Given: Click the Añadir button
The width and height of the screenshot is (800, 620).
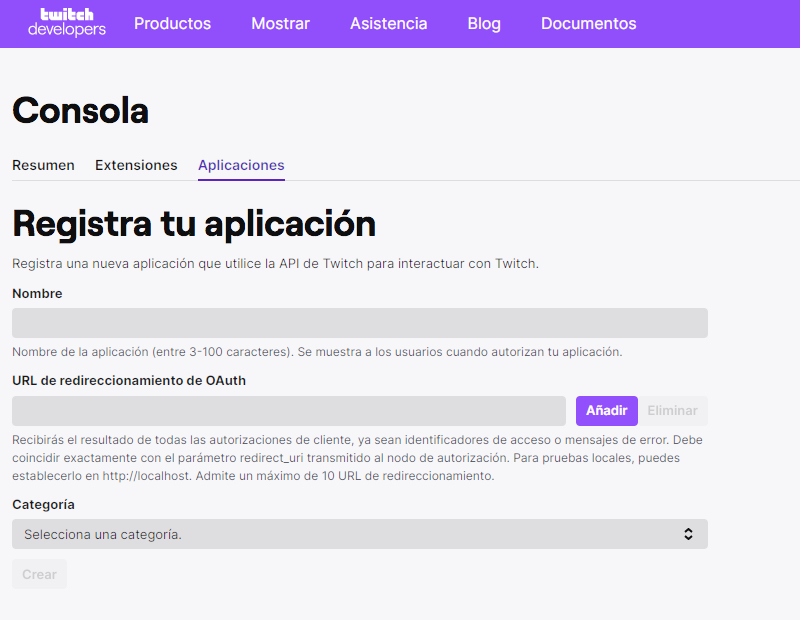Looking at the screenshot, I should click(x=607, y=411).
